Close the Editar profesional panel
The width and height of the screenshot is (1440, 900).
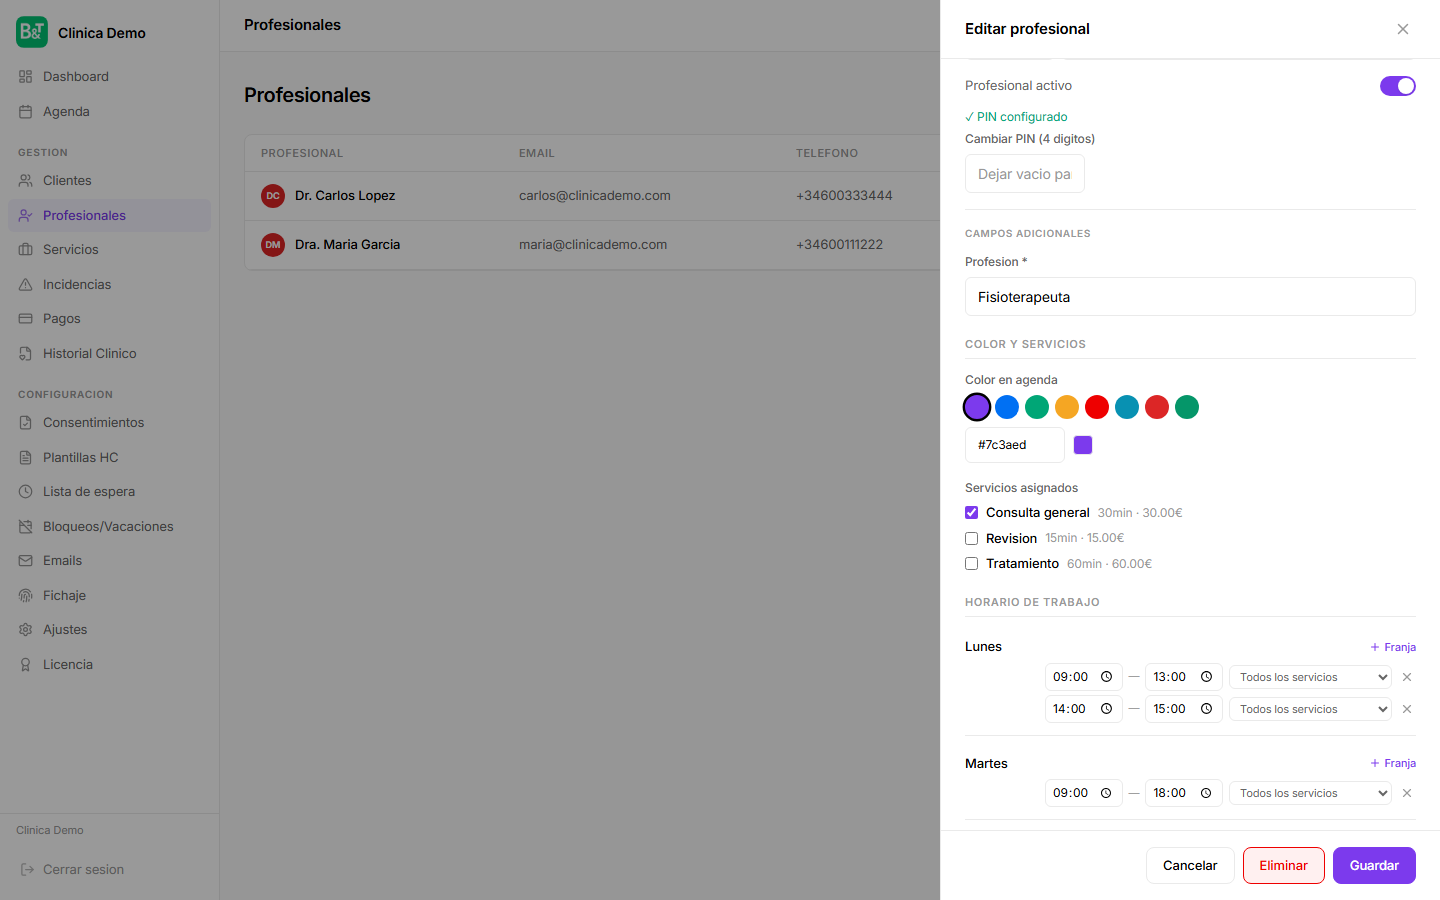pyautogui.click(x=1403, y=29)
